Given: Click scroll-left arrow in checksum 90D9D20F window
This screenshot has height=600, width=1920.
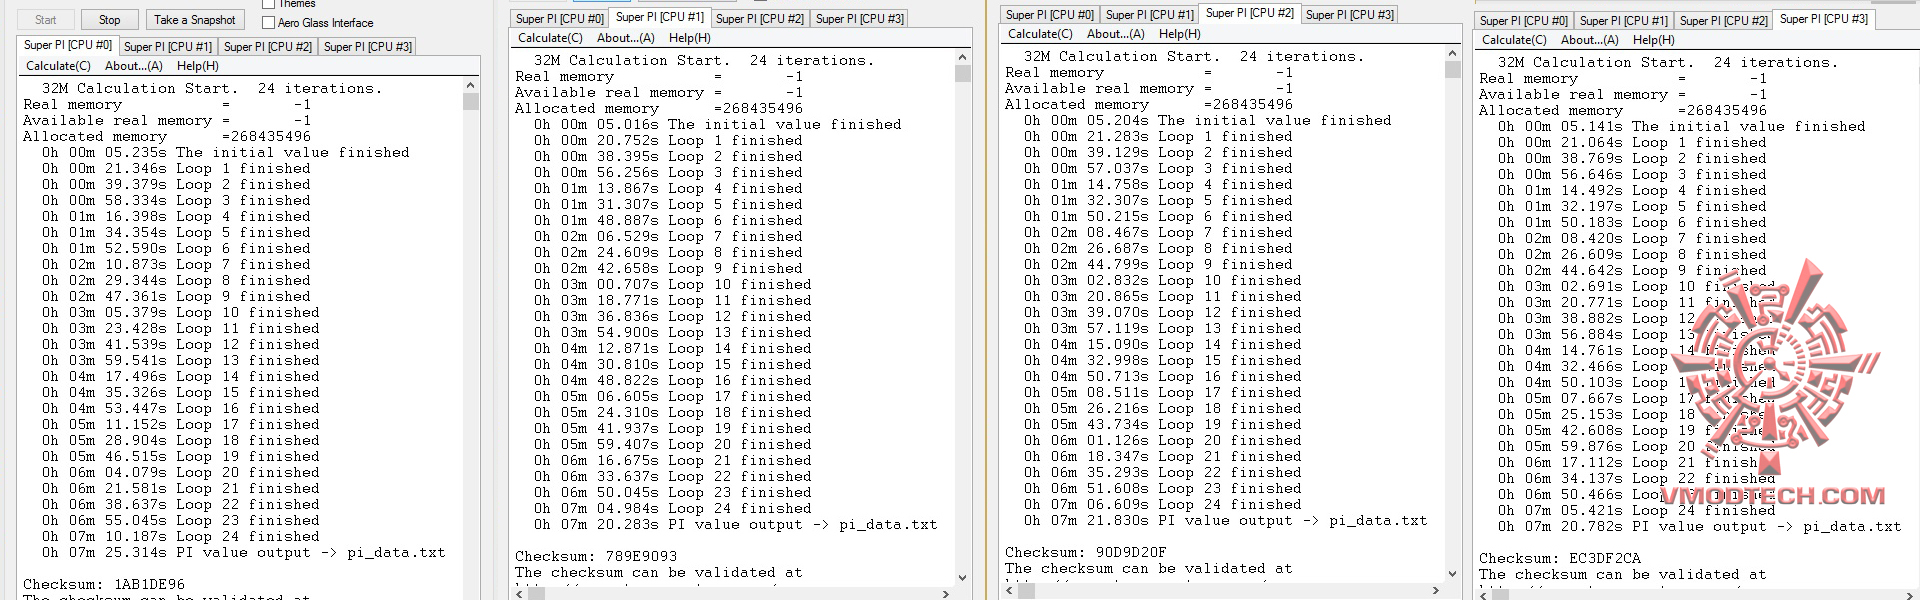Looking at the screenshot, I should click(x=1009, y=589).
